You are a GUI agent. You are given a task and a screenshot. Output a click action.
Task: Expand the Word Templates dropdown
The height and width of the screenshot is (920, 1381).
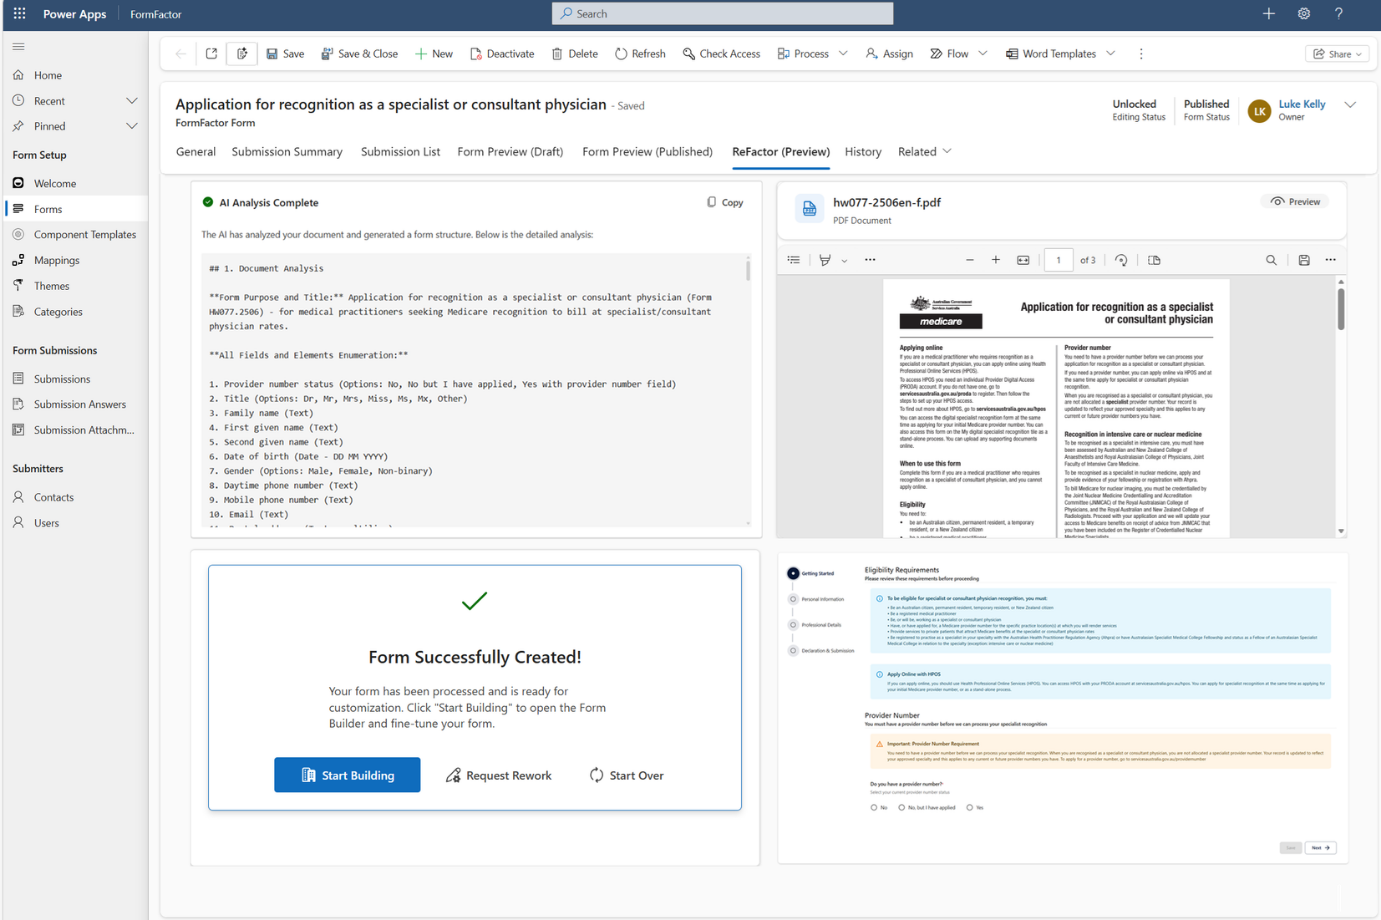pyautogui.click(x=1110, y=54)
